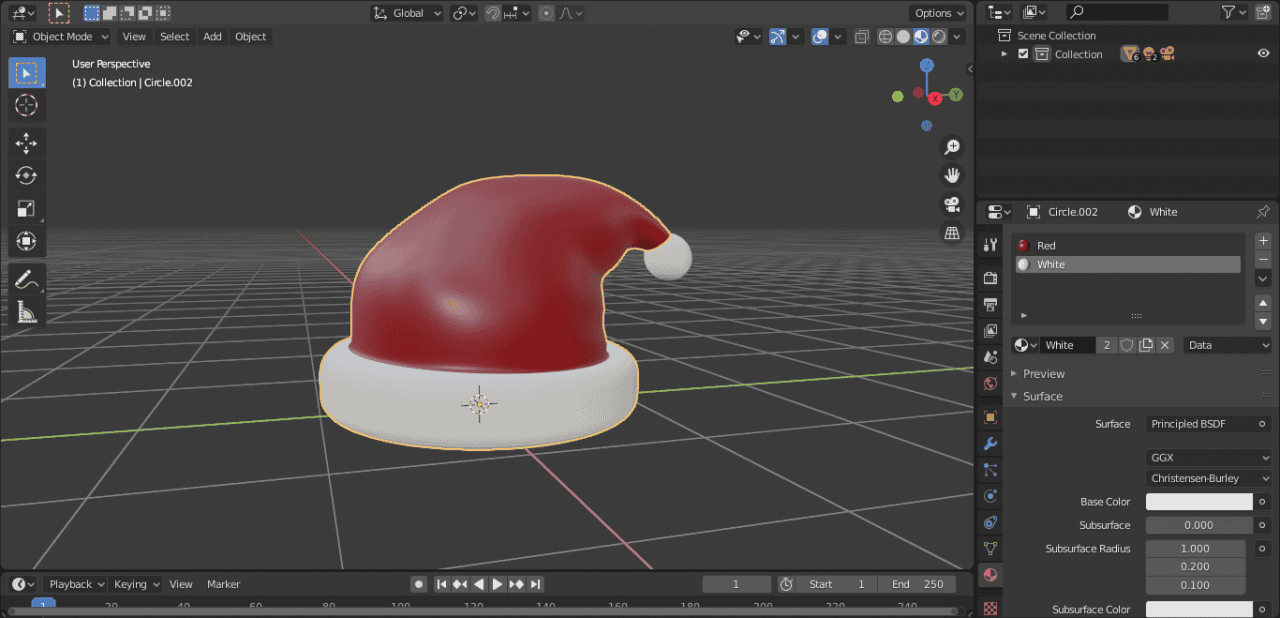Open the transform orientation Global dropdown

pos(407,13)
